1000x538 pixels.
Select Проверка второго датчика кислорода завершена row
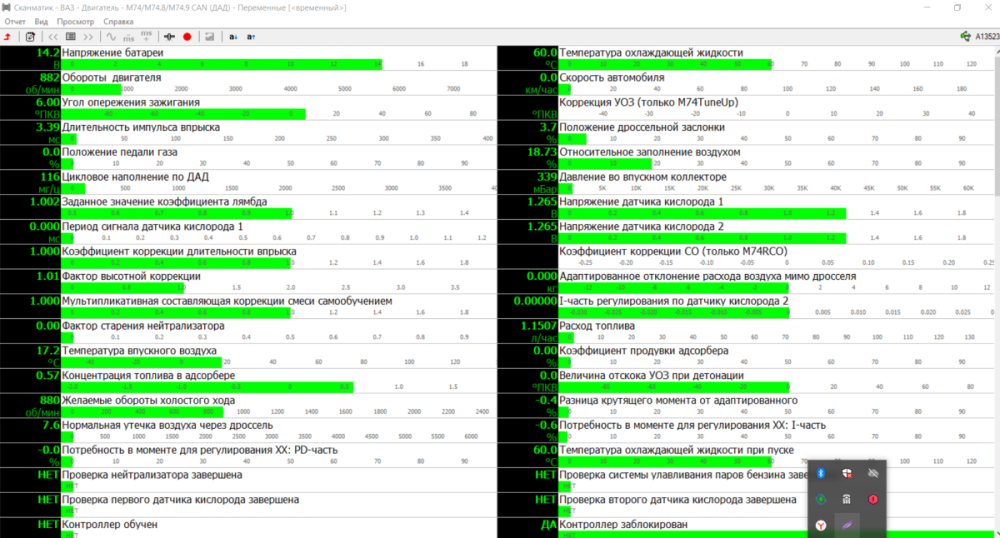[746, 505]
